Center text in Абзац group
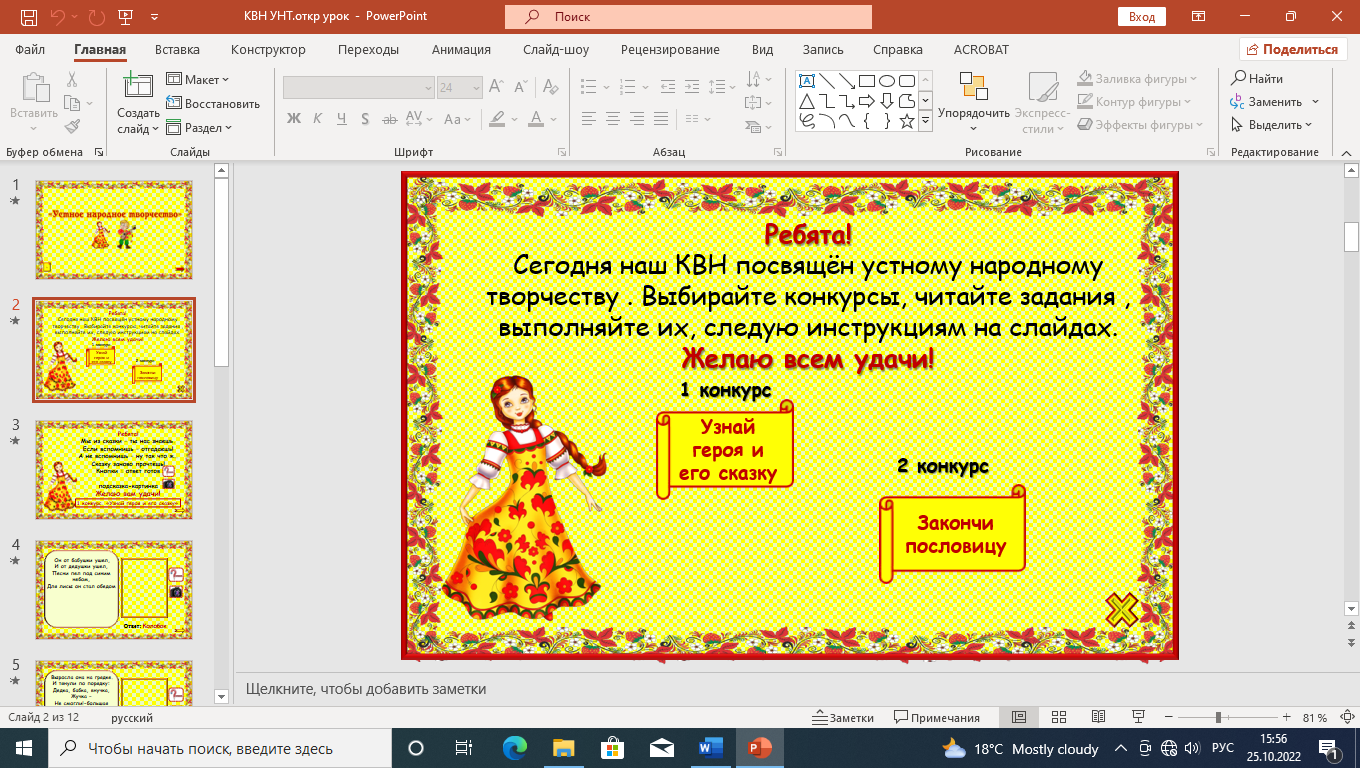 pyautogui.click(x=613, y=119)
